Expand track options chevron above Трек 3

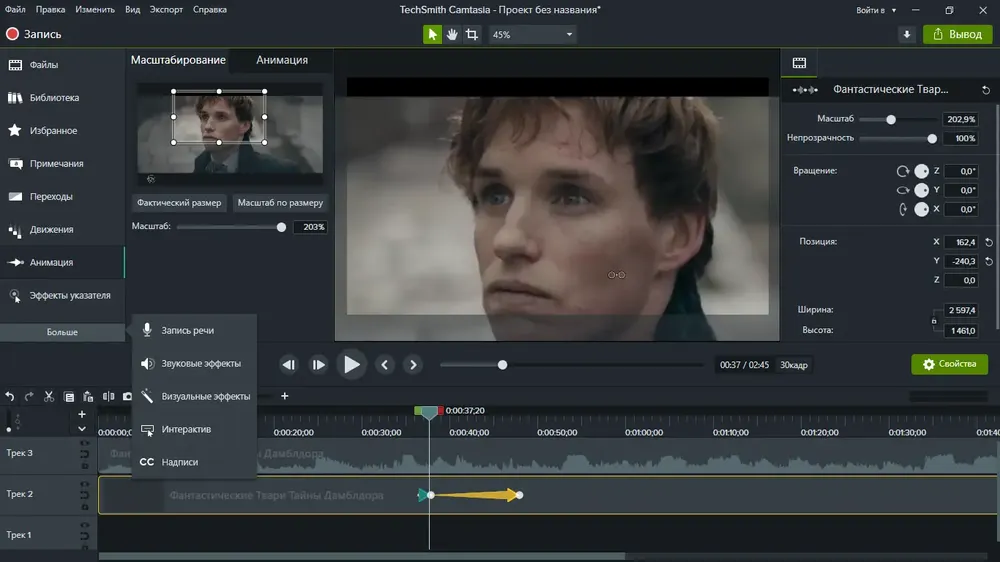coord(82,429)
